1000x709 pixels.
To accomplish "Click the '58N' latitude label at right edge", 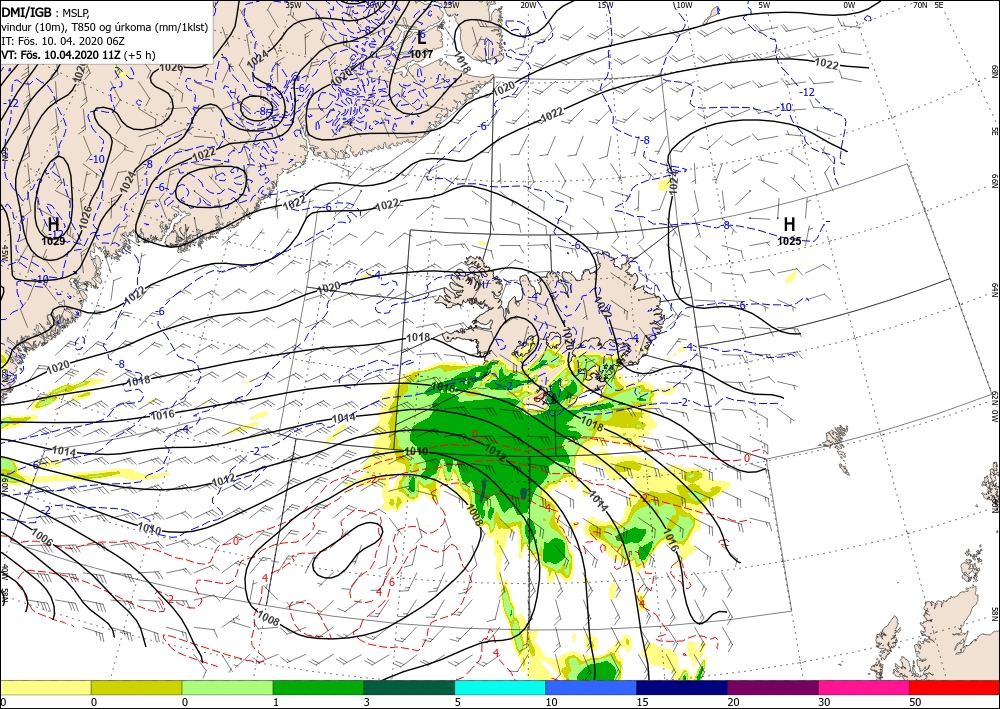I will pyautogui.click(x=994, y=615).
